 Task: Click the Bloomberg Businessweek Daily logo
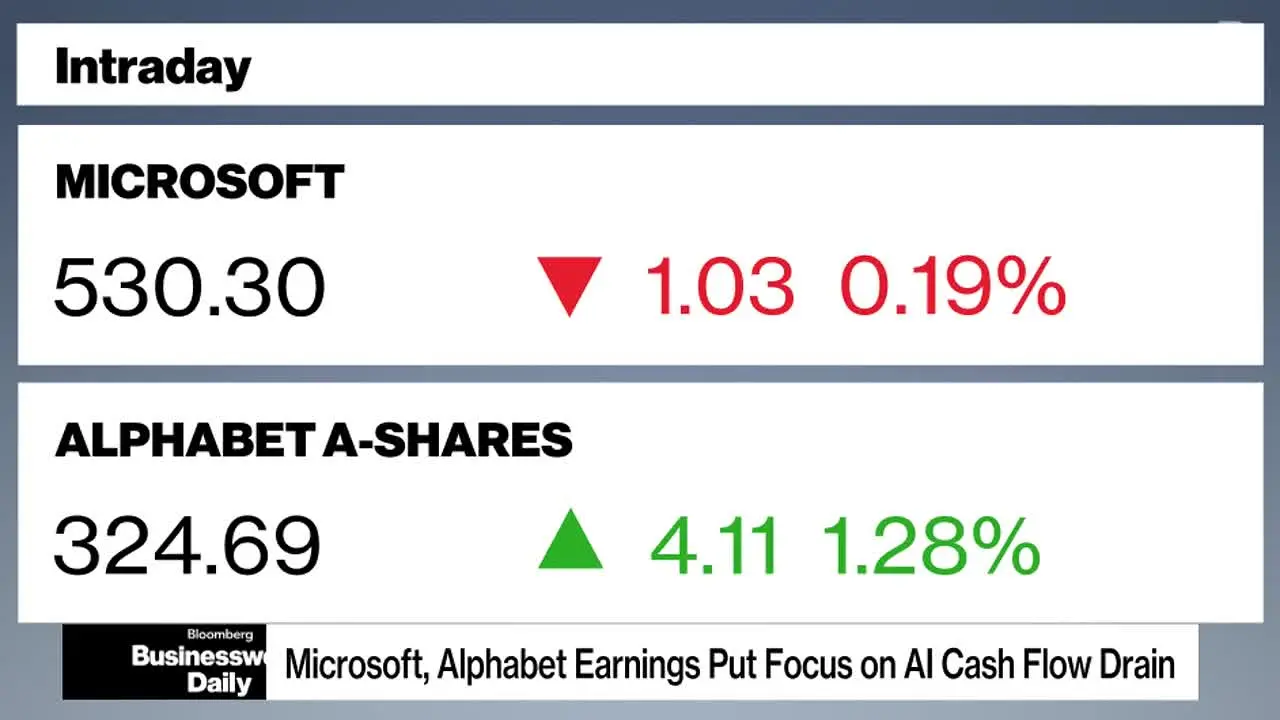click(164, 662)
